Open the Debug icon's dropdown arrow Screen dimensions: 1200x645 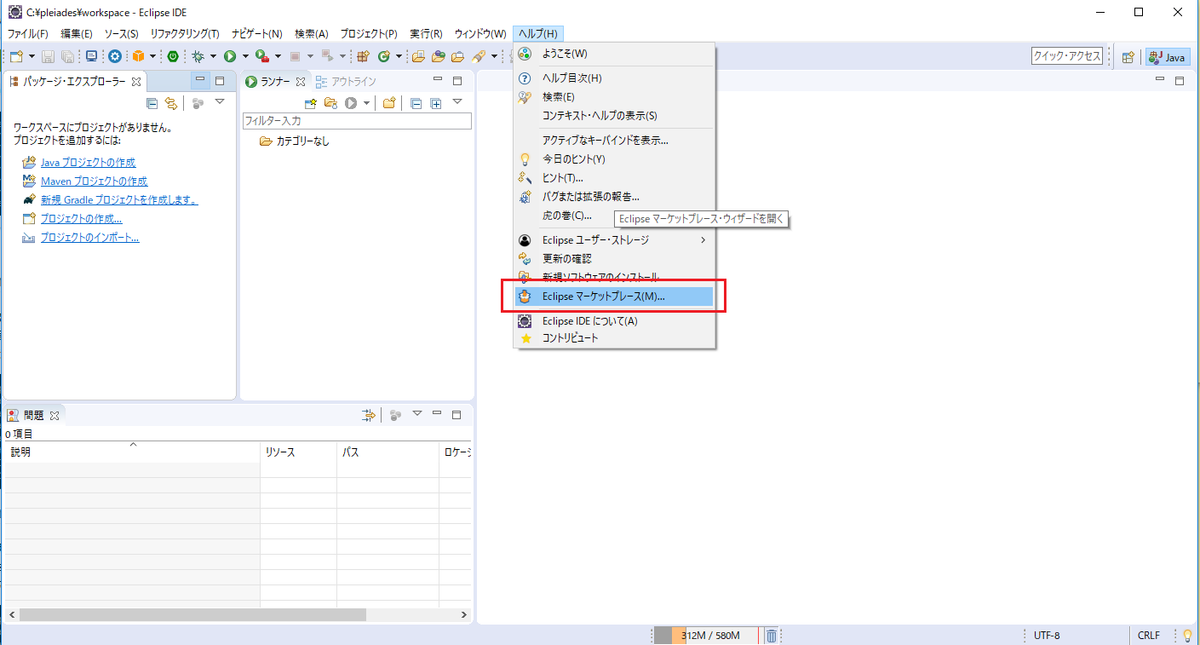click(213, 57)
